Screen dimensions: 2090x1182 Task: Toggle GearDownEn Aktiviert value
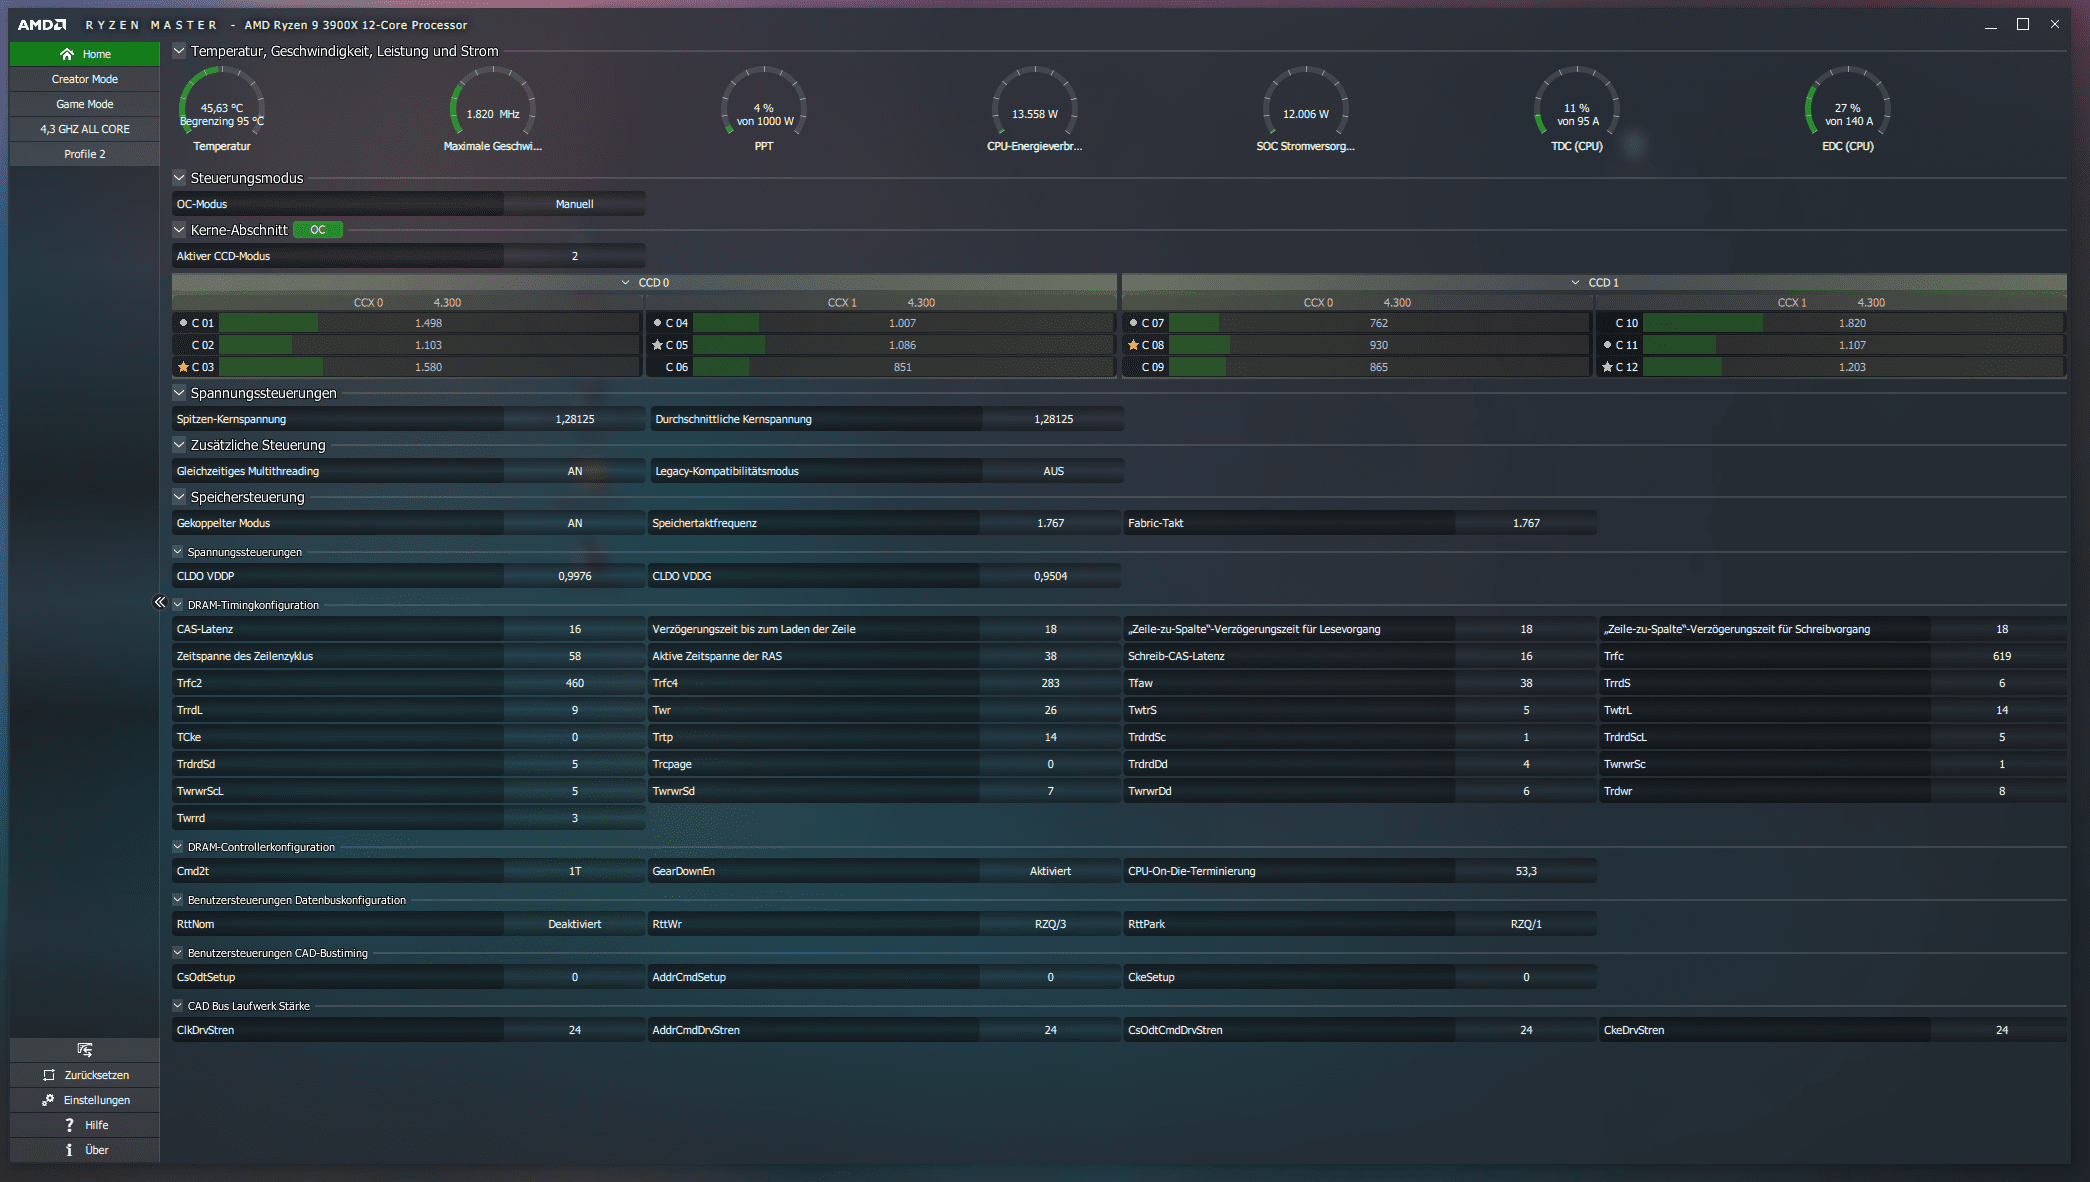[1050, 871]
